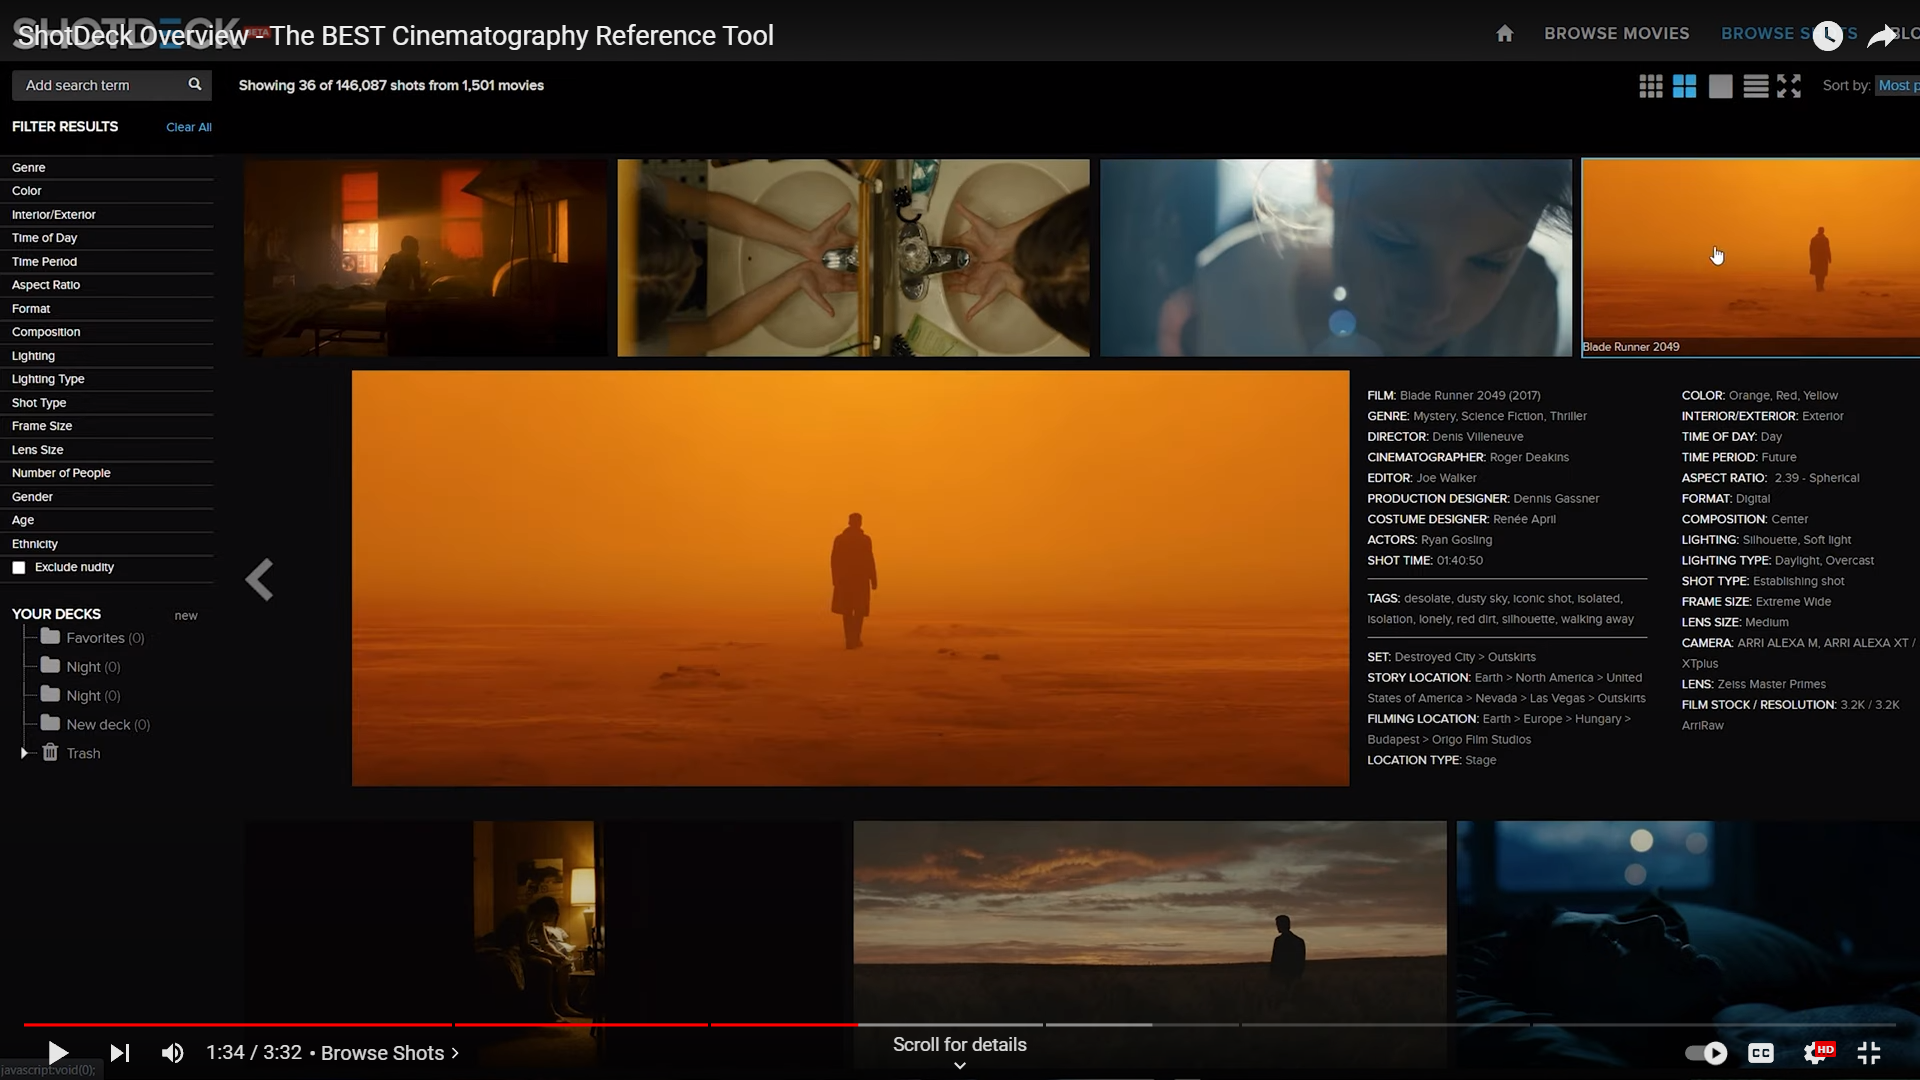The width and height of the screenshot is (1920, 1080).
Task: Switch to single large image view icon
Action: [x=1721, y=86]
